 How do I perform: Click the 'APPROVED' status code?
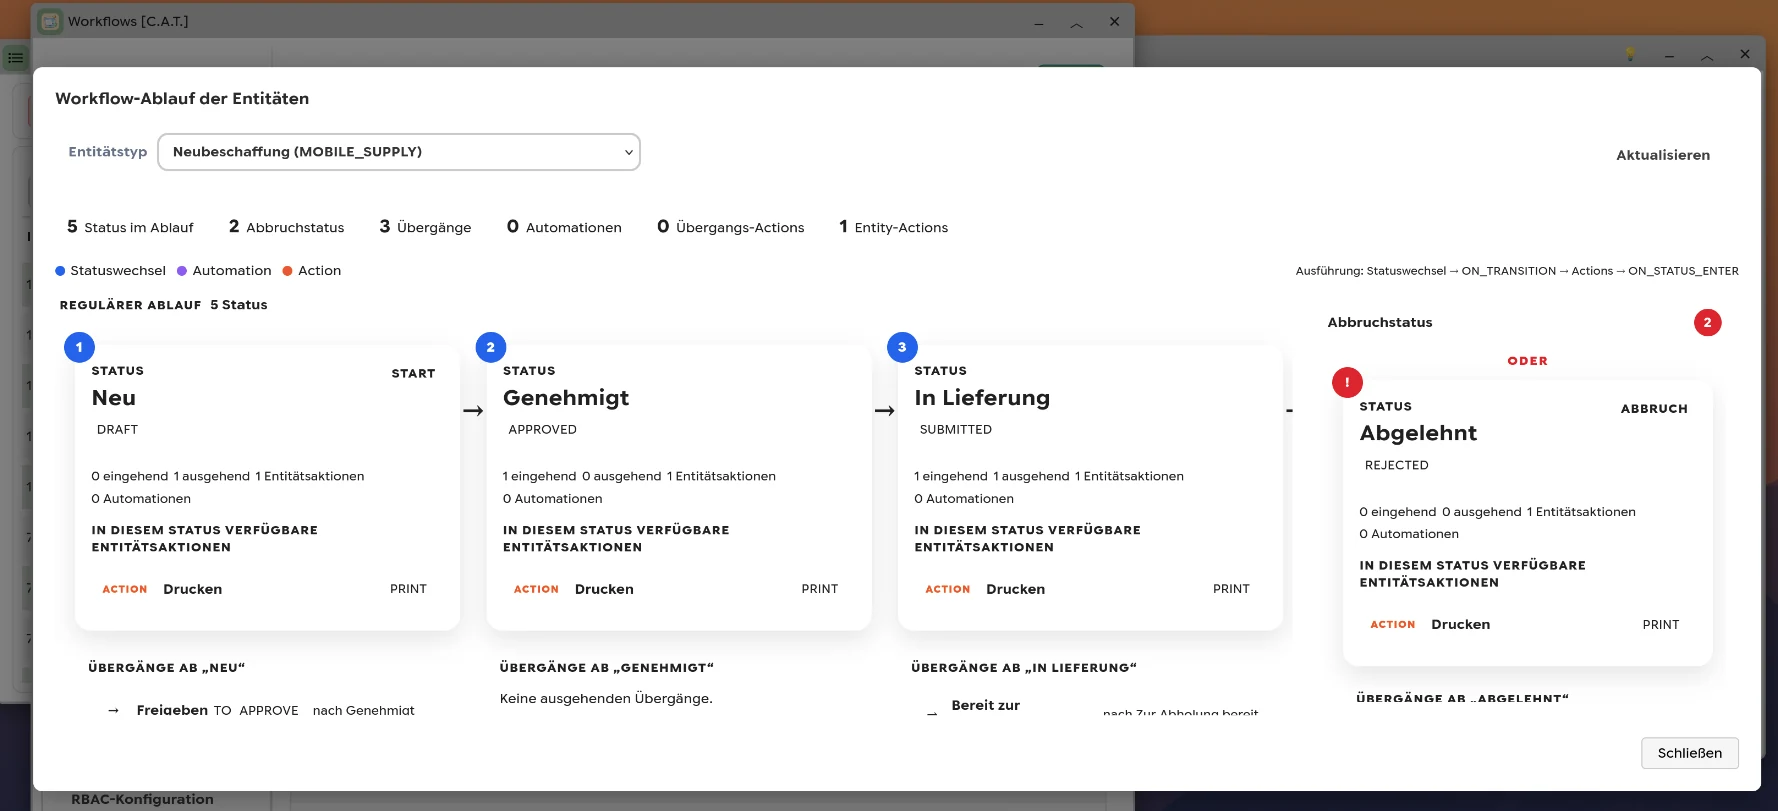(542, 430)
